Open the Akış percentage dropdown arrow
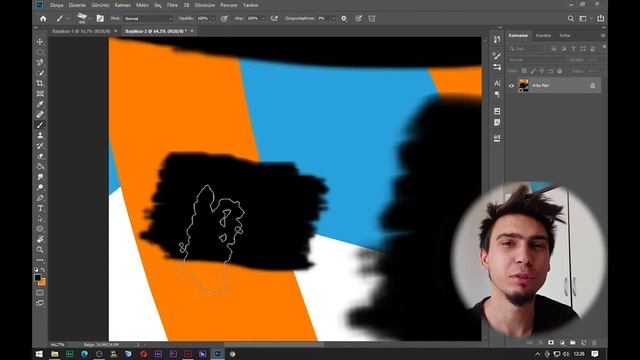 coord(263,18)
